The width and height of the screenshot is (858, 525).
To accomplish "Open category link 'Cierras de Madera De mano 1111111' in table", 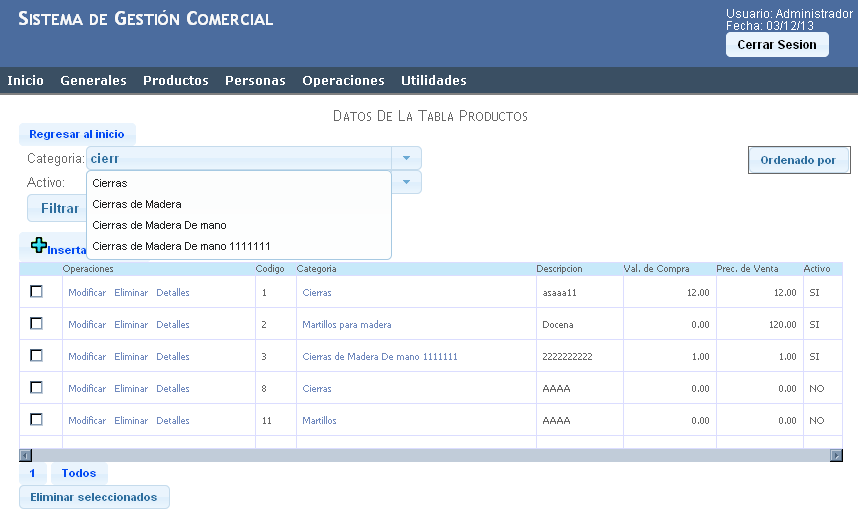I will [380, 357].
